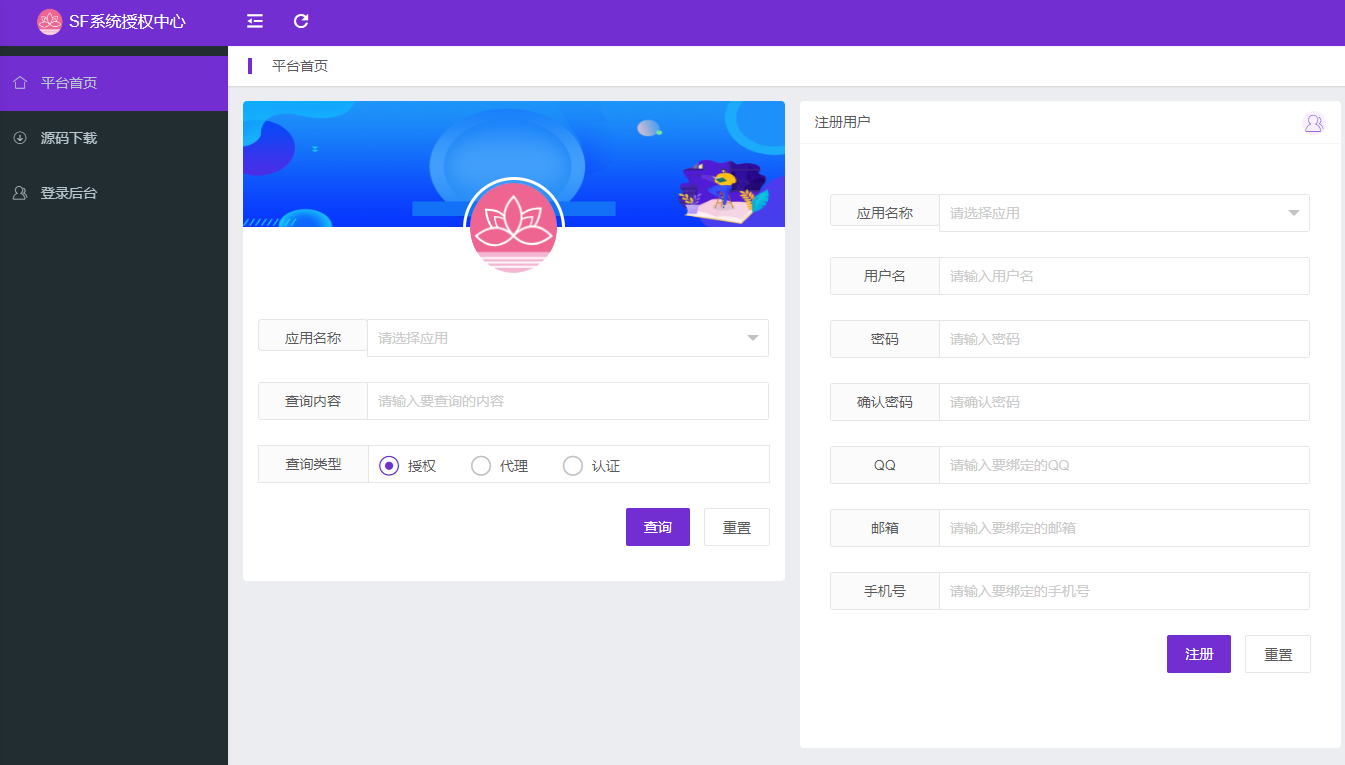Click the download icon beside 源码下载

[x=20, y=138]
